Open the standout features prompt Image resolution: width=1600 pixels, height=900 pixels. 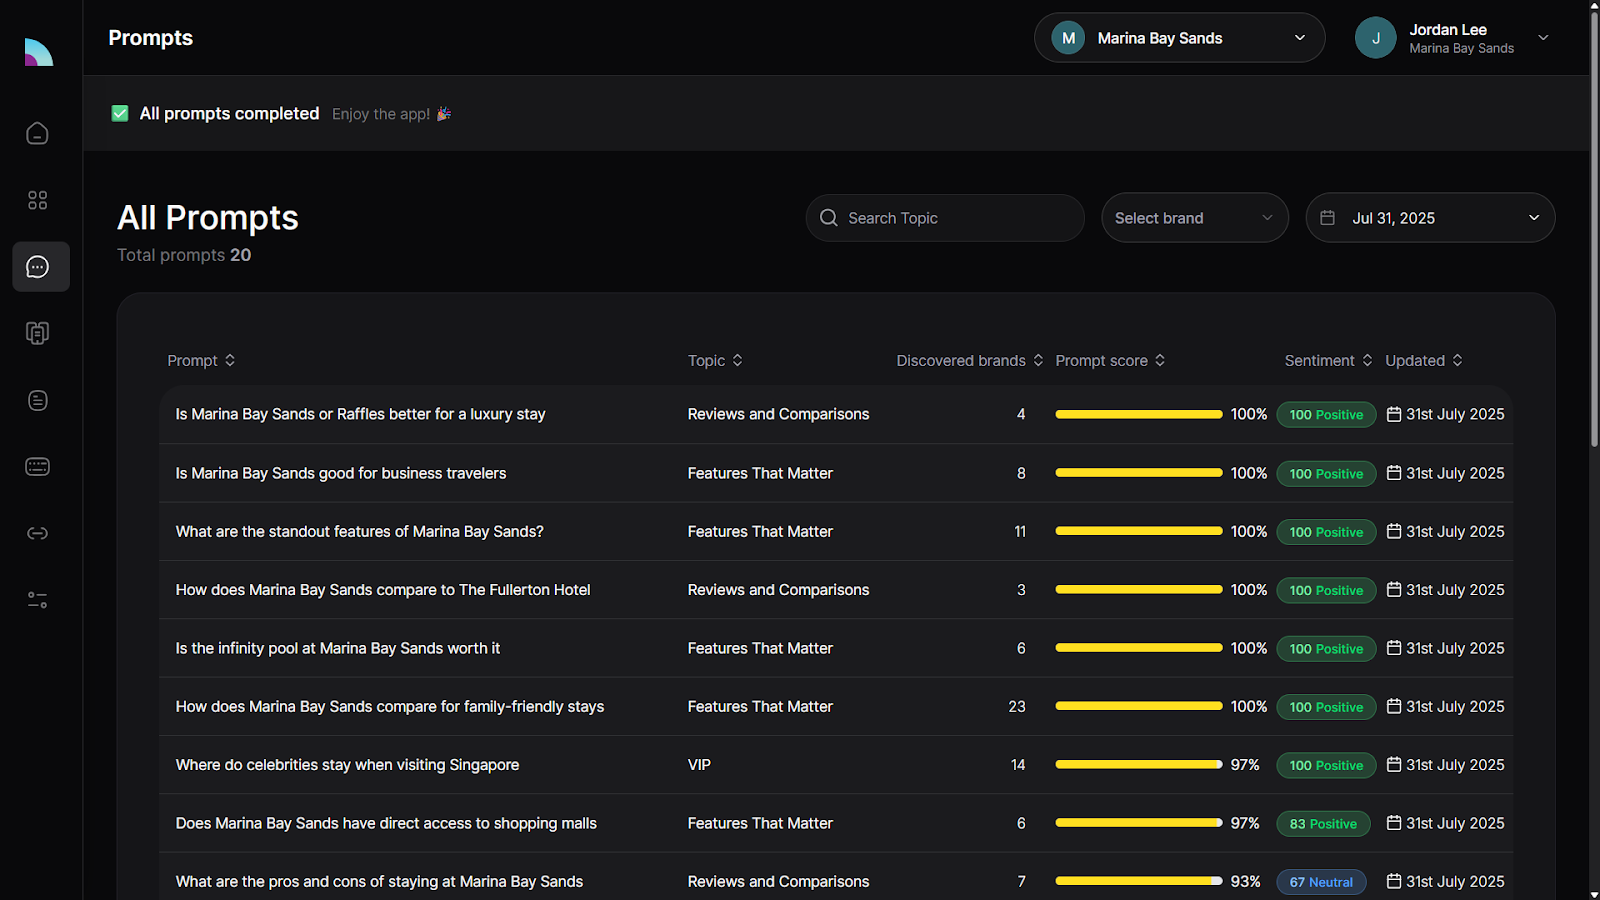coord(360,531)
